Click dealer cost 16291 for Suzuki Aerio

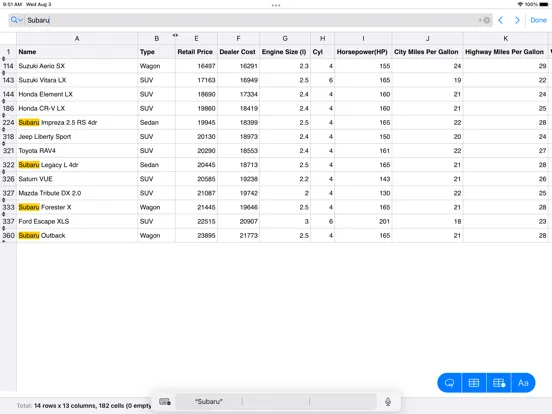coord(238,66)
